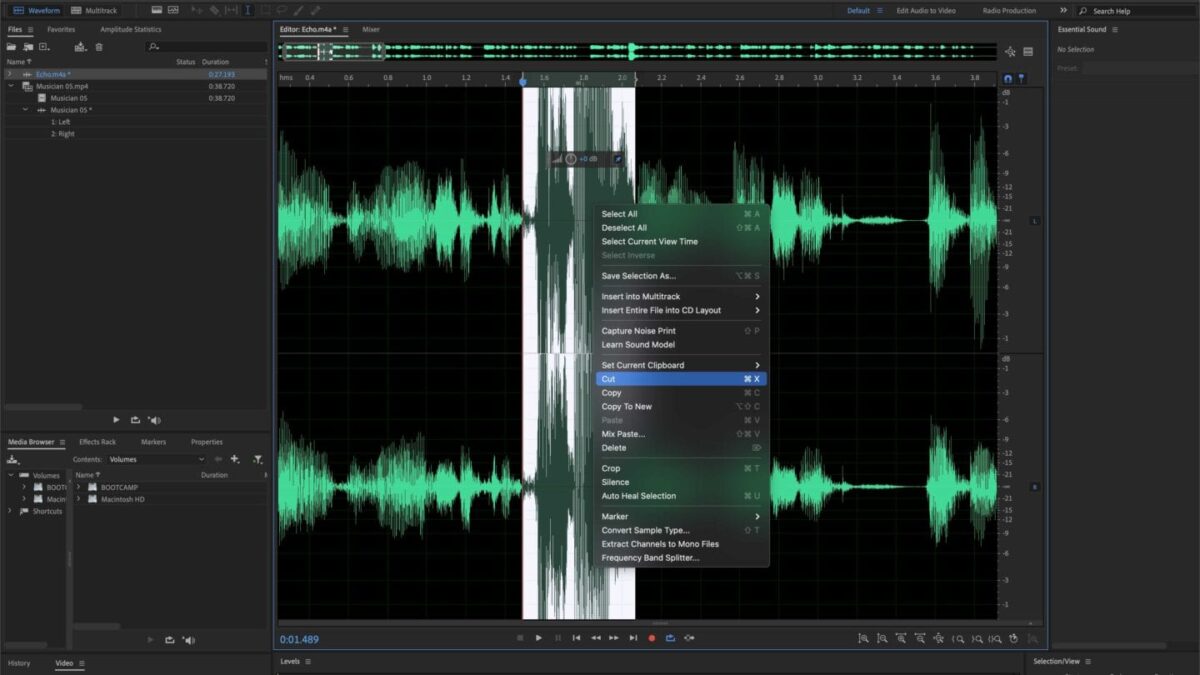Adjust the +0 dB volume knob
This screenshot has width=1200, height=675.
[x=571, y=159]
